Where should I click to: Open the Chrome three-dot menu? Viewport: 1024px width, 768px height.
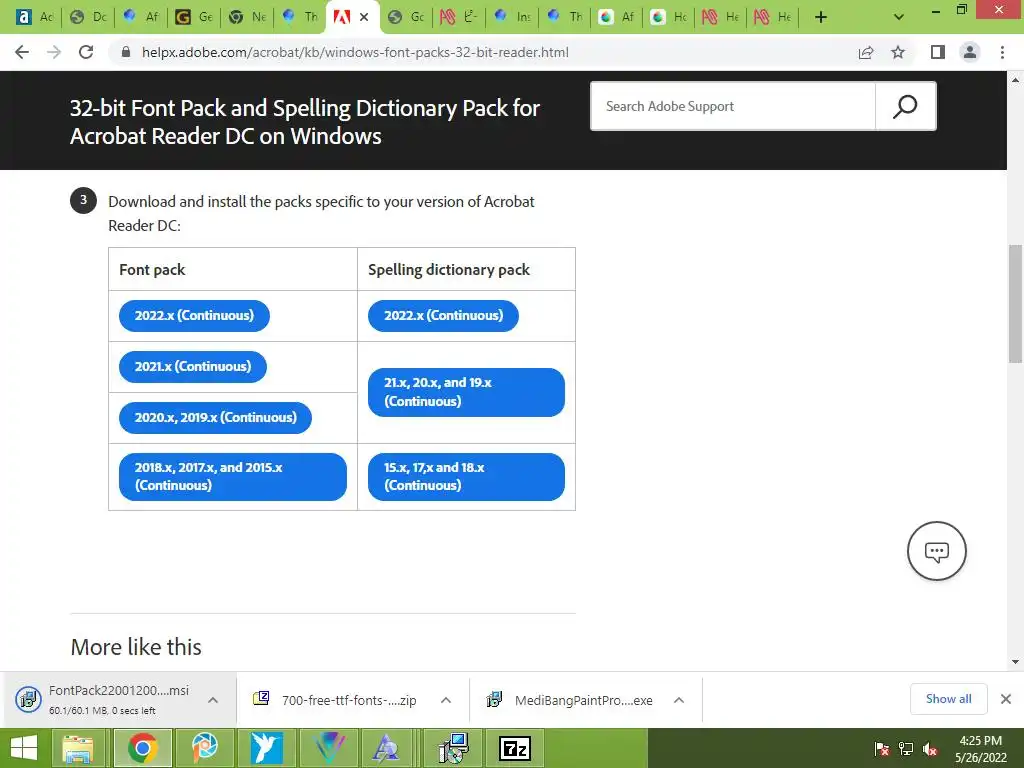1002,52
